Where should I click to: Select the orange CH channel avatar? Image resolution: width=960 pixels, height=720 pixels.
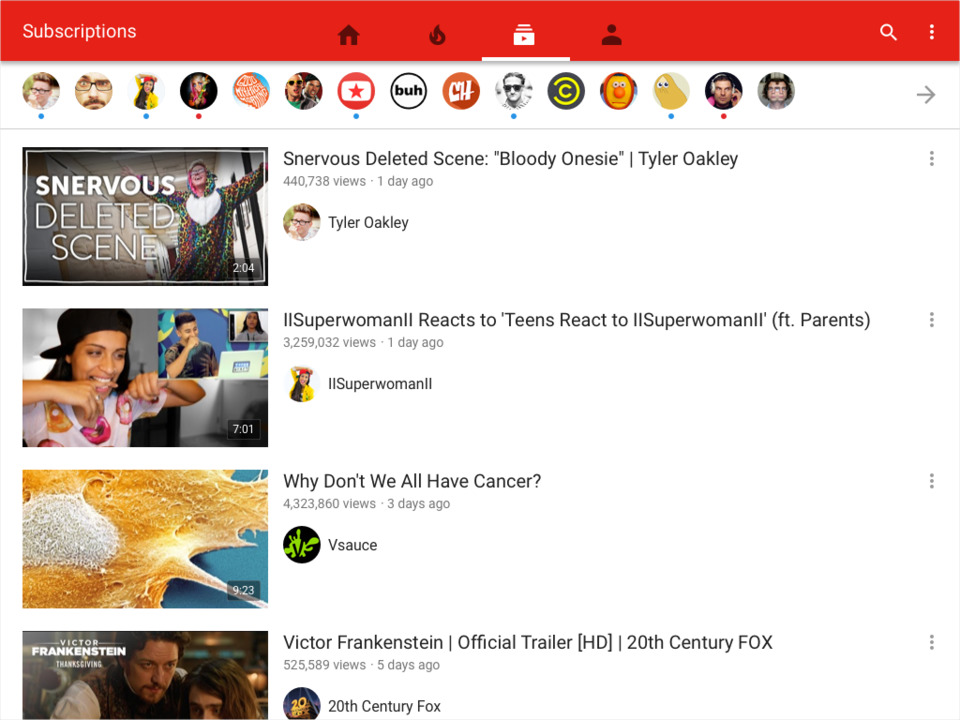point(461,91)
